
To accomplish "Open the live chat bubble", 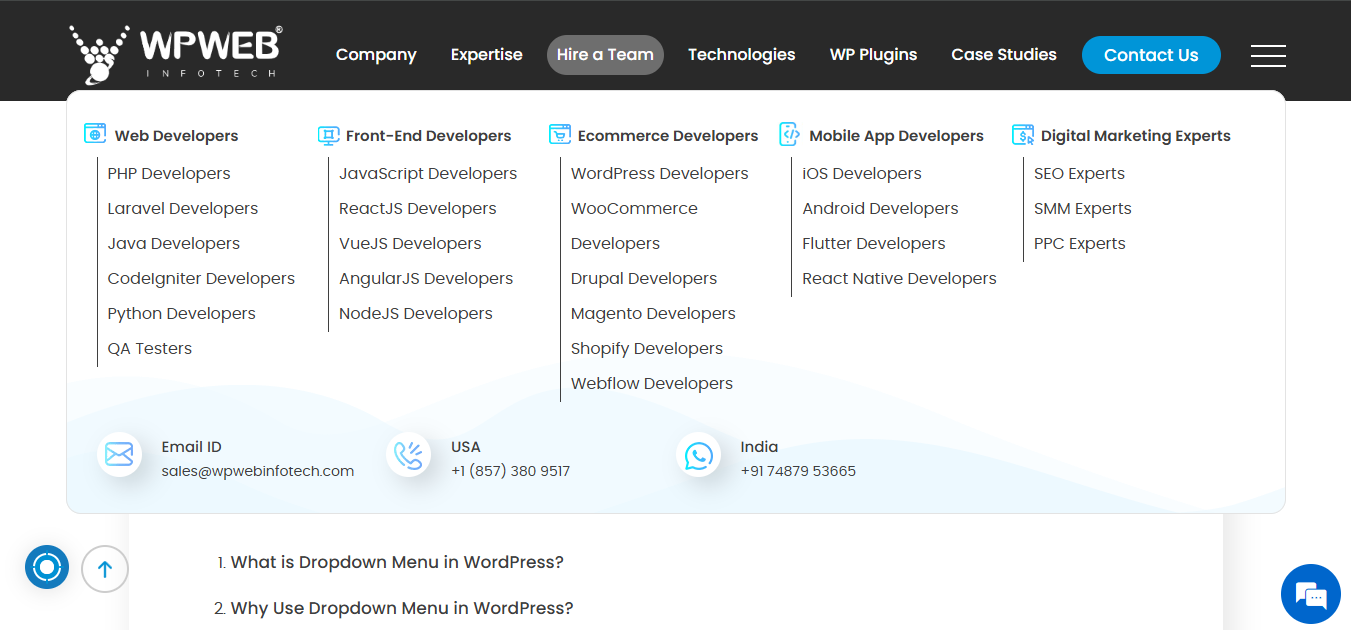I will tap(1310, 594).
